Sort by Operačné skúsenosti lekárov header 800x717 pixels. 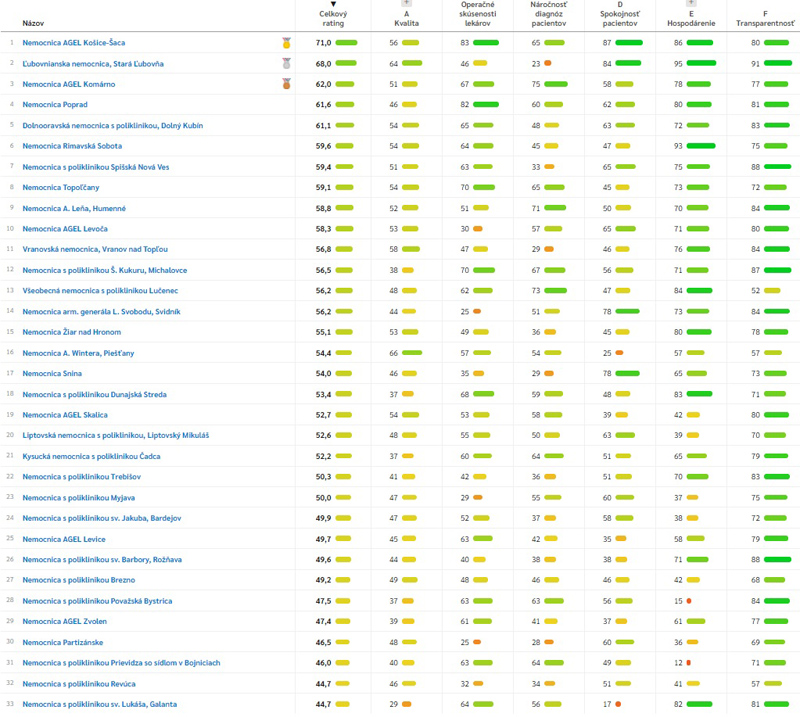pos(478,14)
